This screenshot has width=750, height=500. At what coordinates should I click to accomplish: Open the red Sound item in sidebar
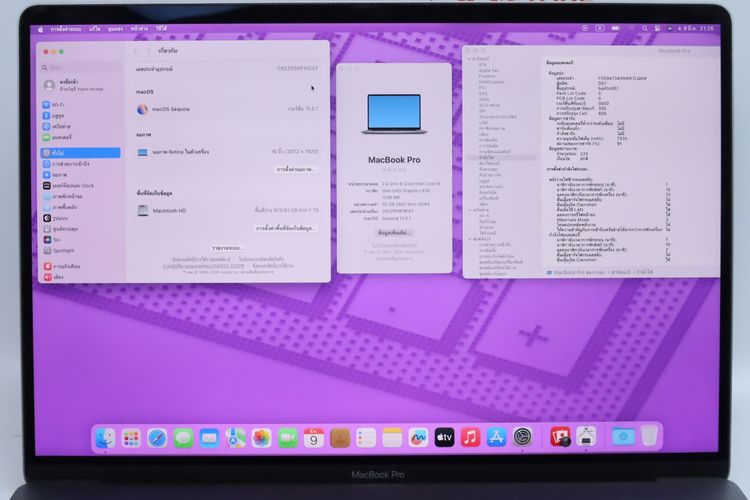coord(80,277)
